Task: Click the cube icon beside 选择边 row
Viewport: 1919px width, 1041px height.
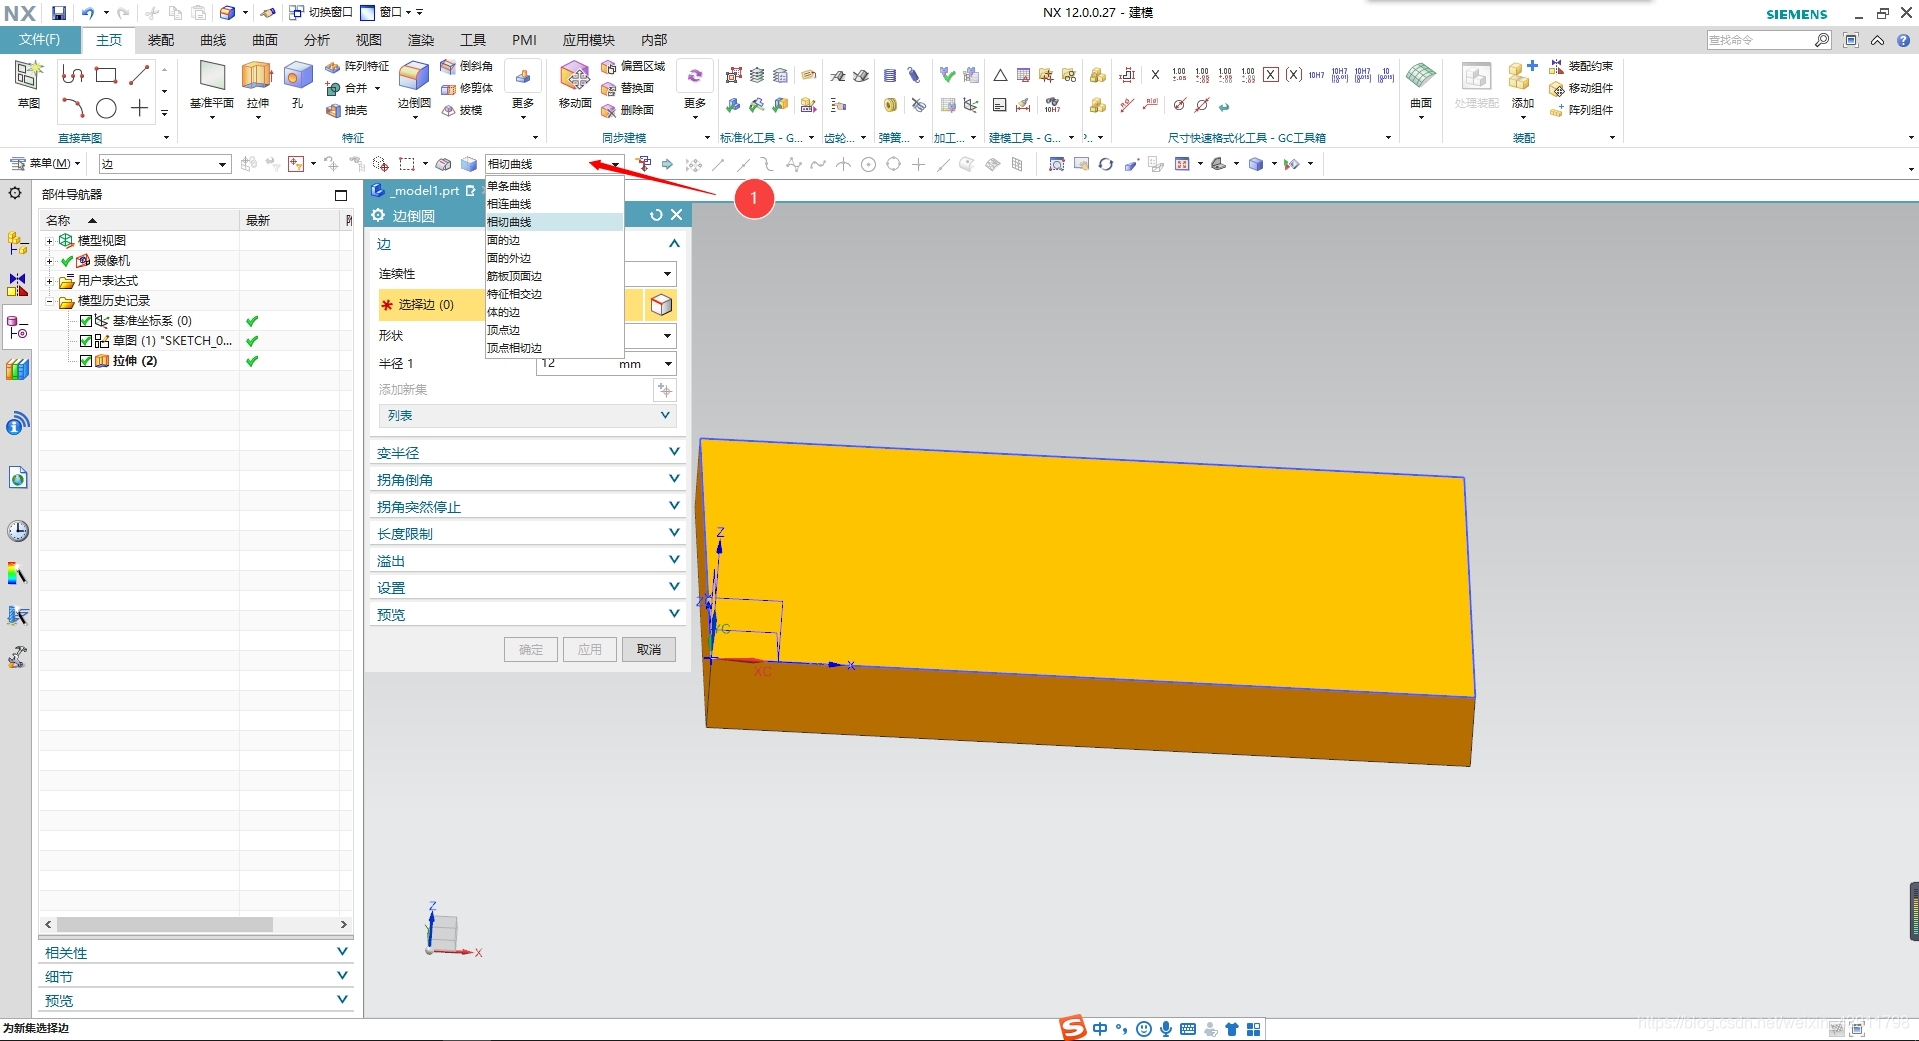Action: coord(661,305)
